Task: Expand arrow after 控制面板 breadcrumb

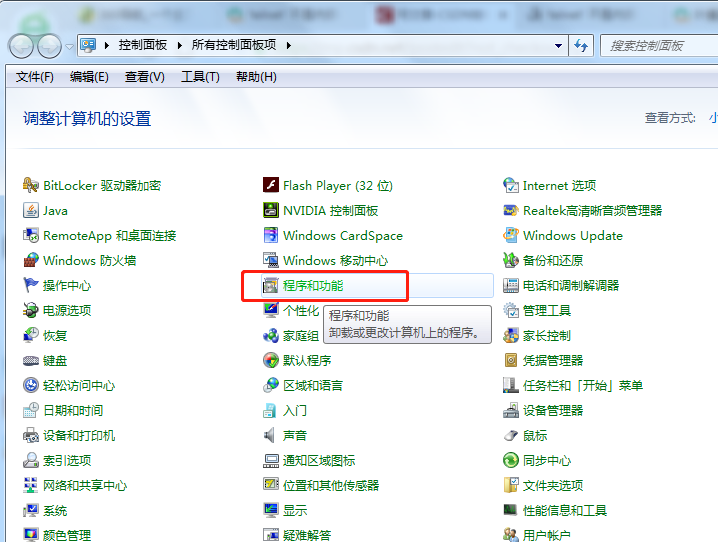Action: tap(180, 45)
